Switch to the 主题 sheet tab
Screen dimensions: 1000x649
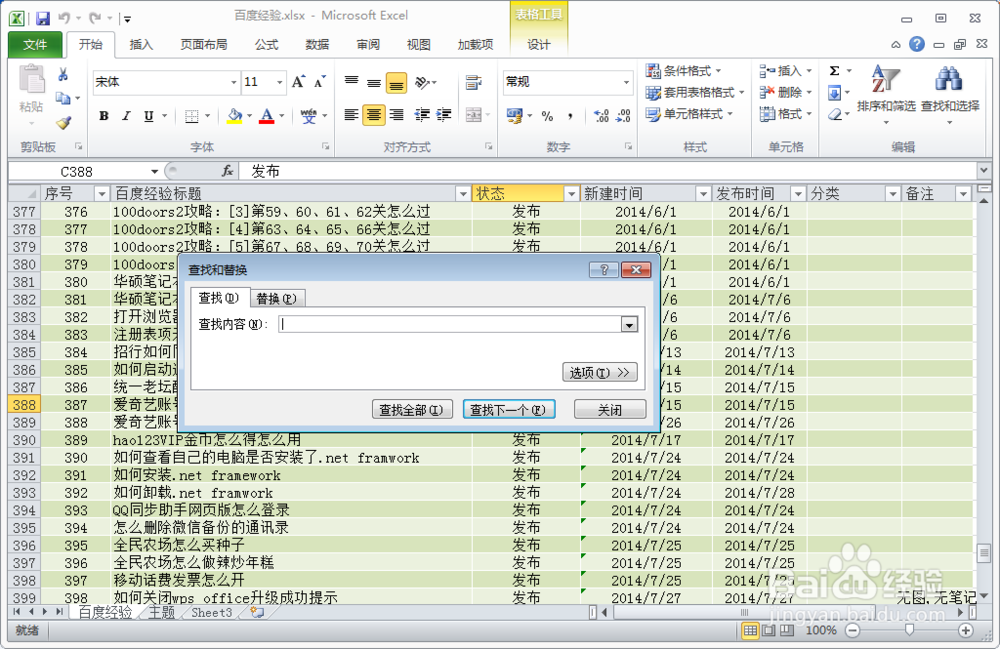161,613
